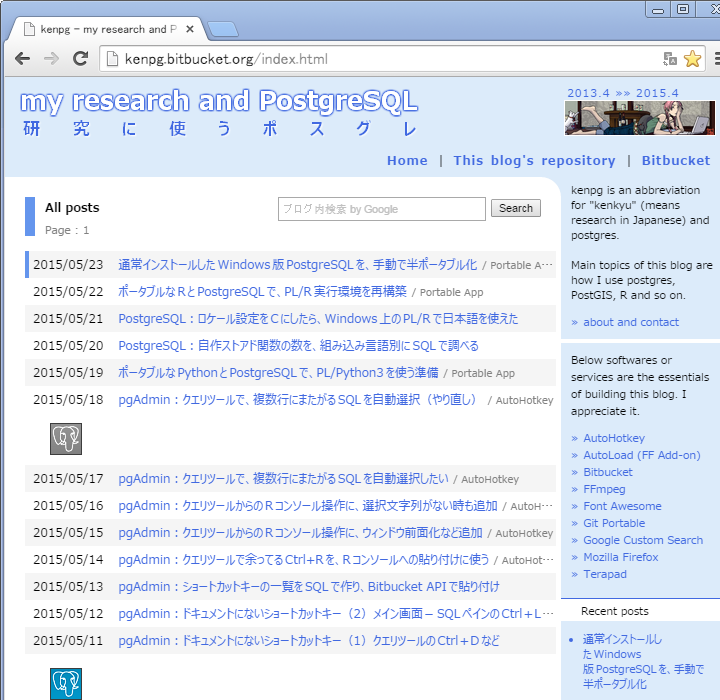
Task: Go back with the browser back arrow
Action: pyautogui.click(x=22, y=59)
